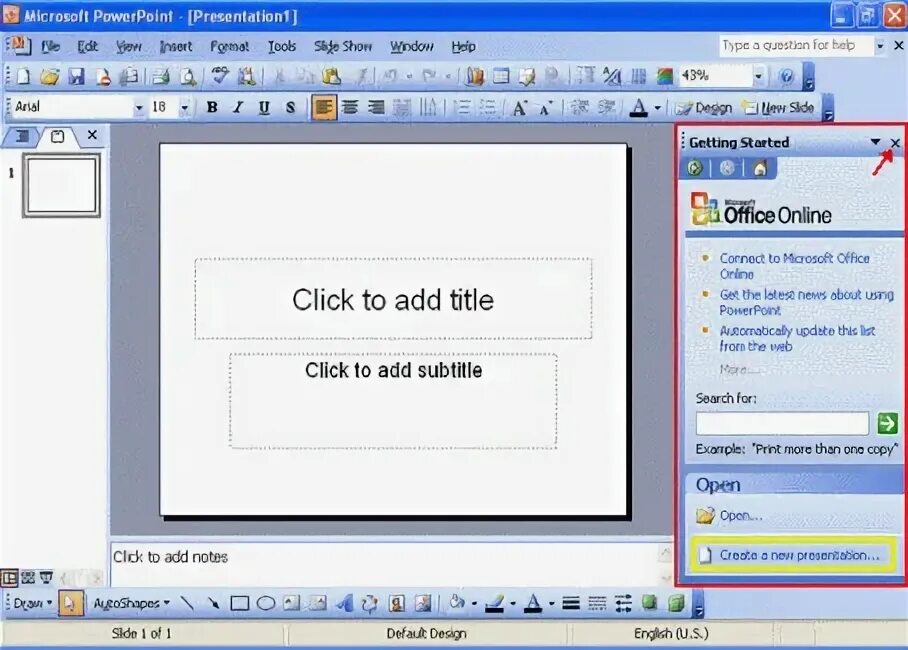This screenshot has width=908, height=650.
Task: Click 'Connect to Microsoft Office Online' link
Action: (794, 266)
